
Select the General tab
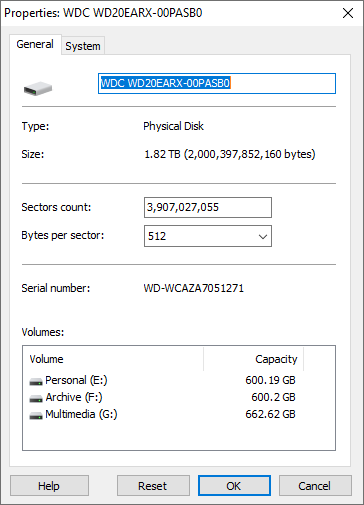tap(35, 44)
